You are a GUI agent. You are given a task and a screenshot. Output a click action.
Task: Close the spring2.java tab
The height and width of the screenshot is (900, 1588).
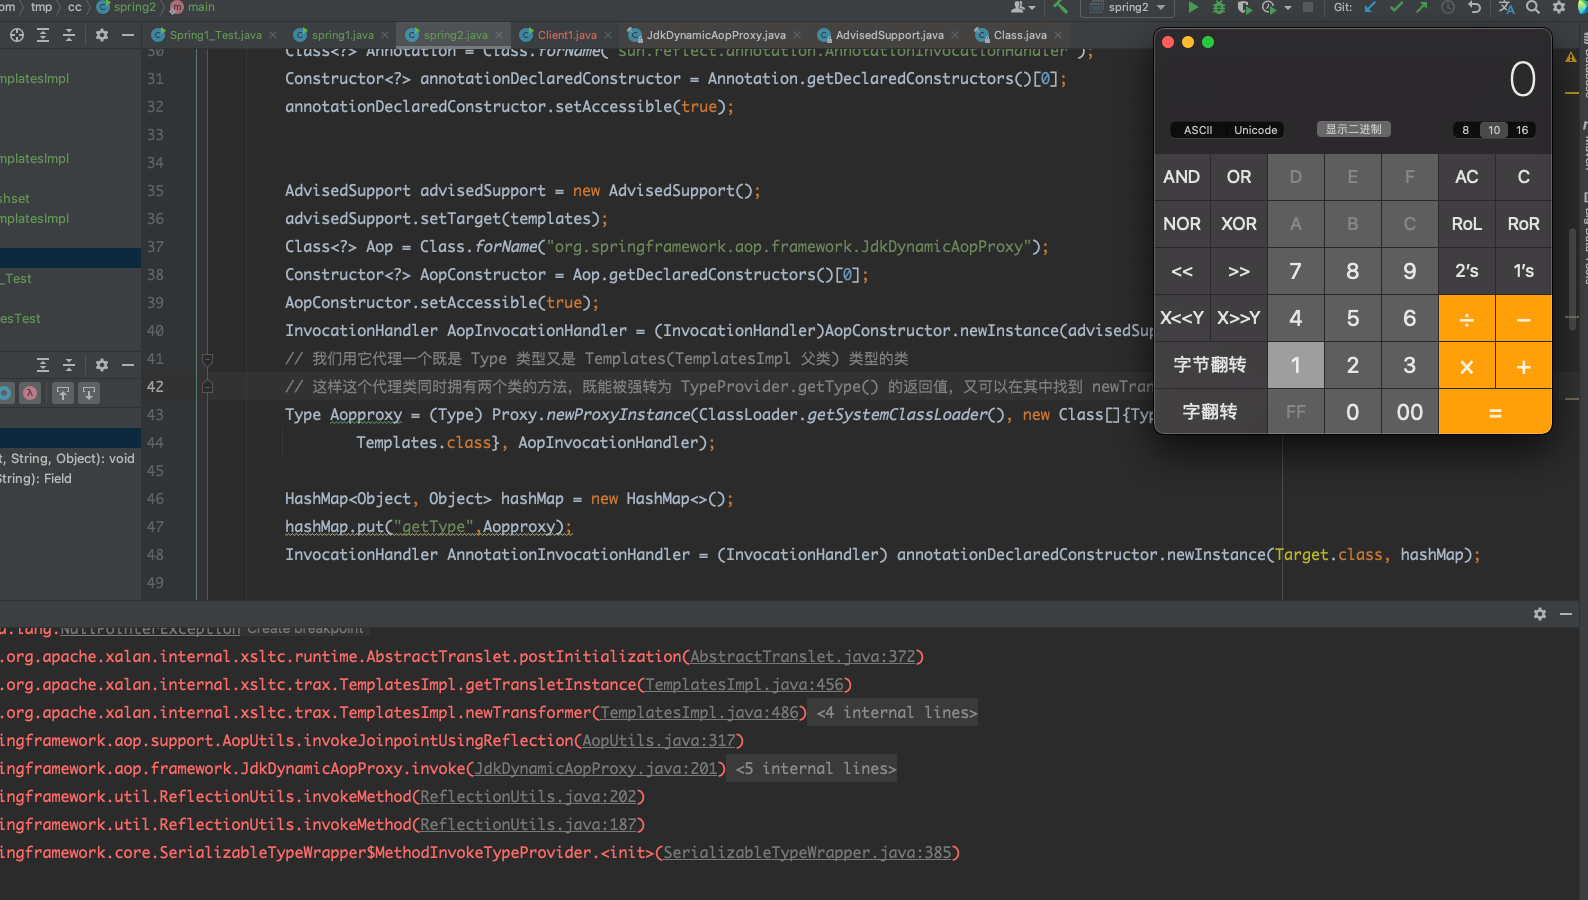click(499, 35)
